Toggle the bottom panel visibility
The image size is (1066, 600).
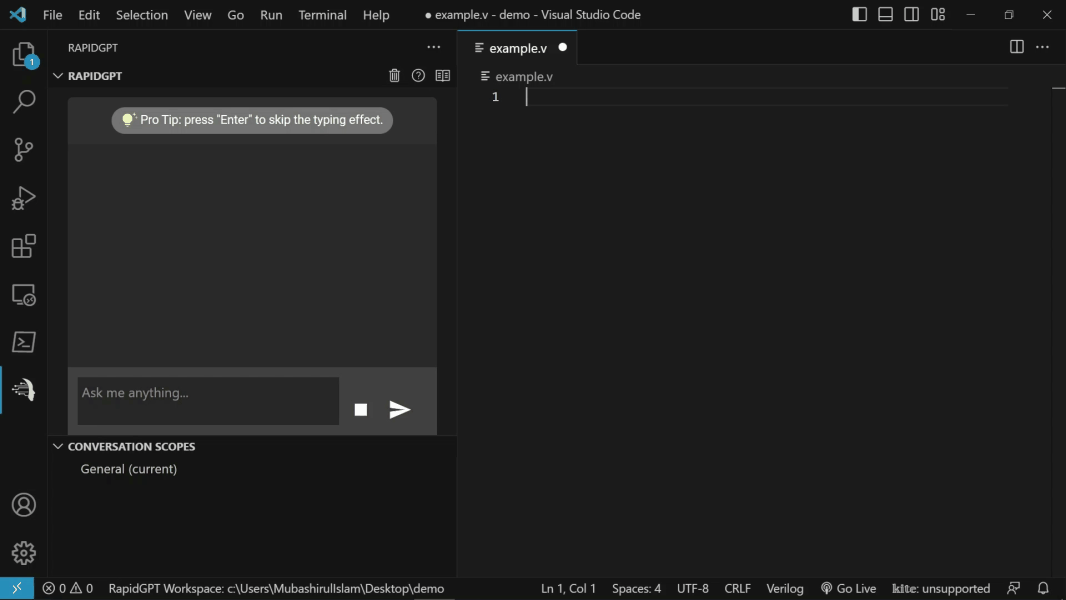pyautogui.click(x=885, y=14)
